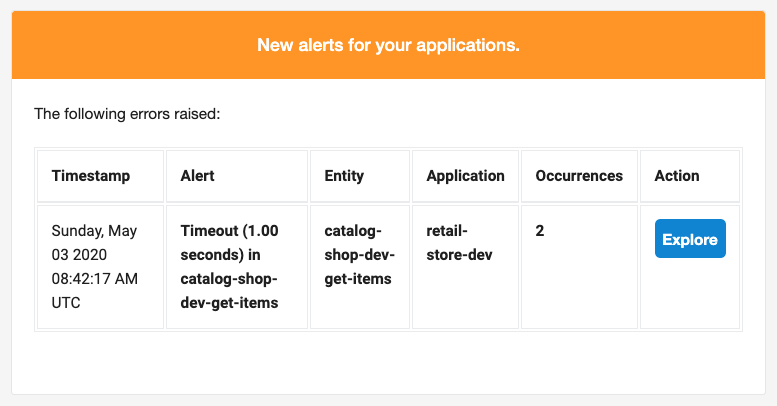The width and height of the screenshot is (777, 406).
Task: Click the Sunday, May 03 2020 timestamp cell
Action: pos(101,267)
